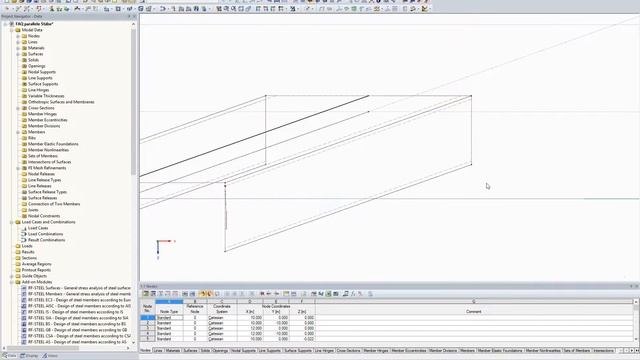The image size is (640, 360).
Task: Select Ribs in the navigator tree
Action: (x=32, y=138)
